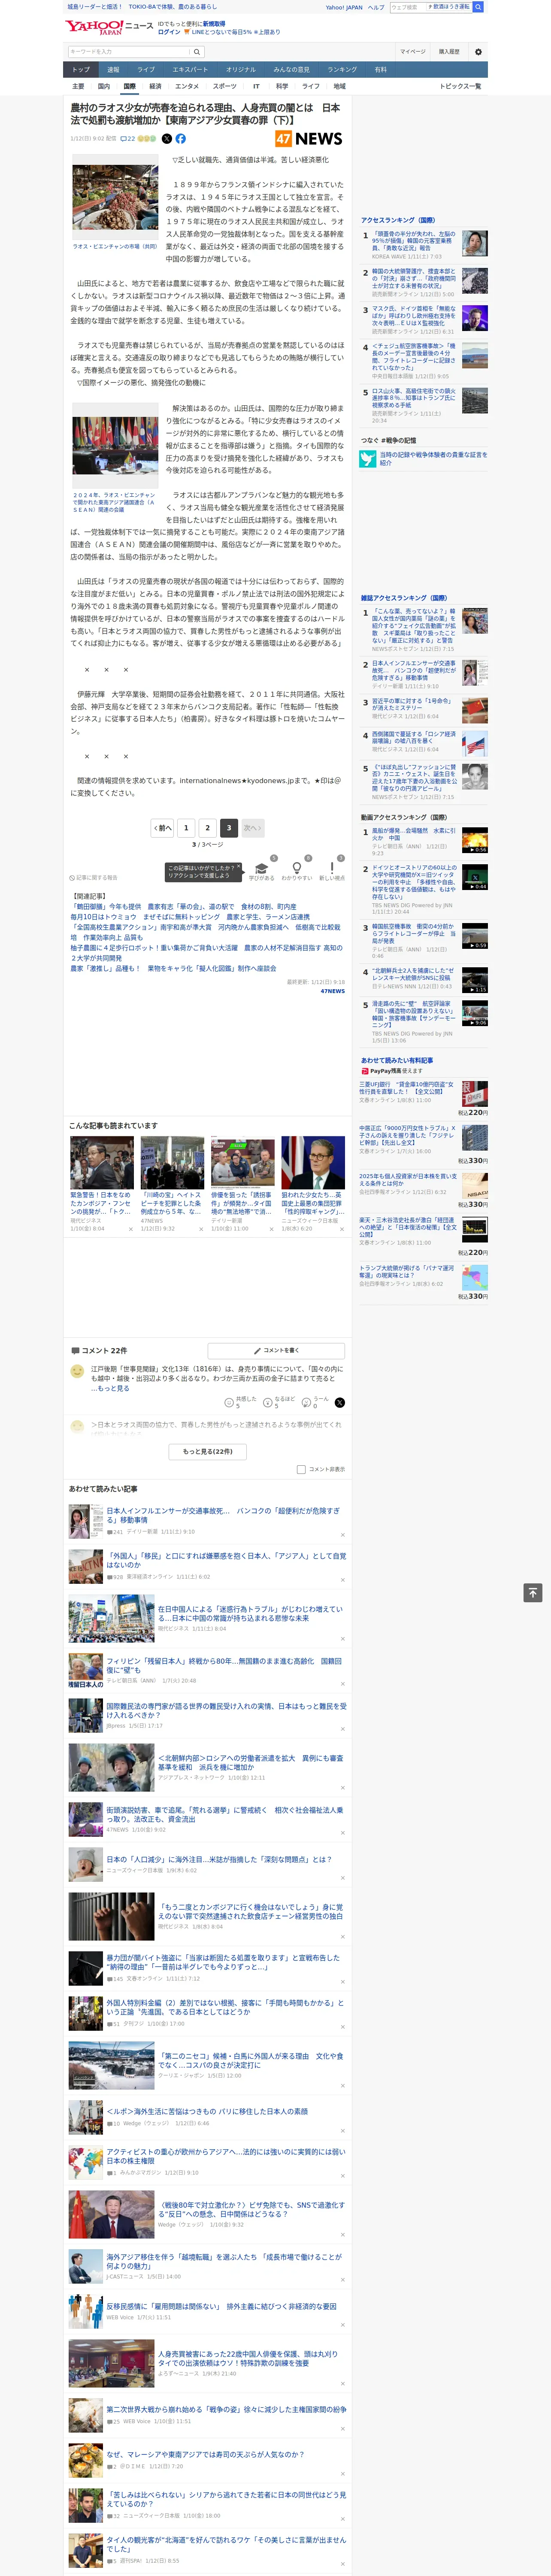551x2576 pixels.
Task: Open the トピックス一覧 link
Action: click(460, 86)
